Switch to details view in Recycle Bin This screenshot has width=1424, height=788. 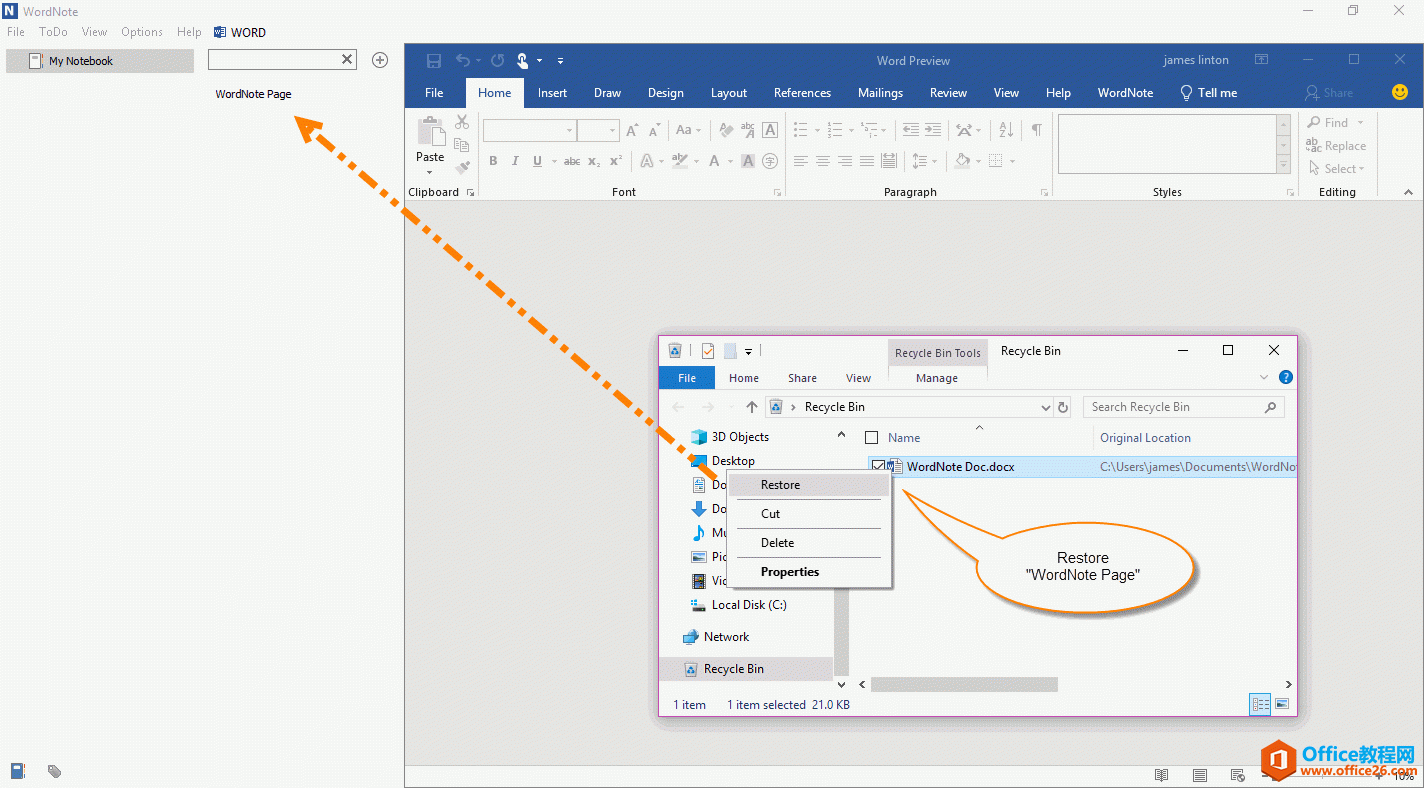pos(1261,705)
